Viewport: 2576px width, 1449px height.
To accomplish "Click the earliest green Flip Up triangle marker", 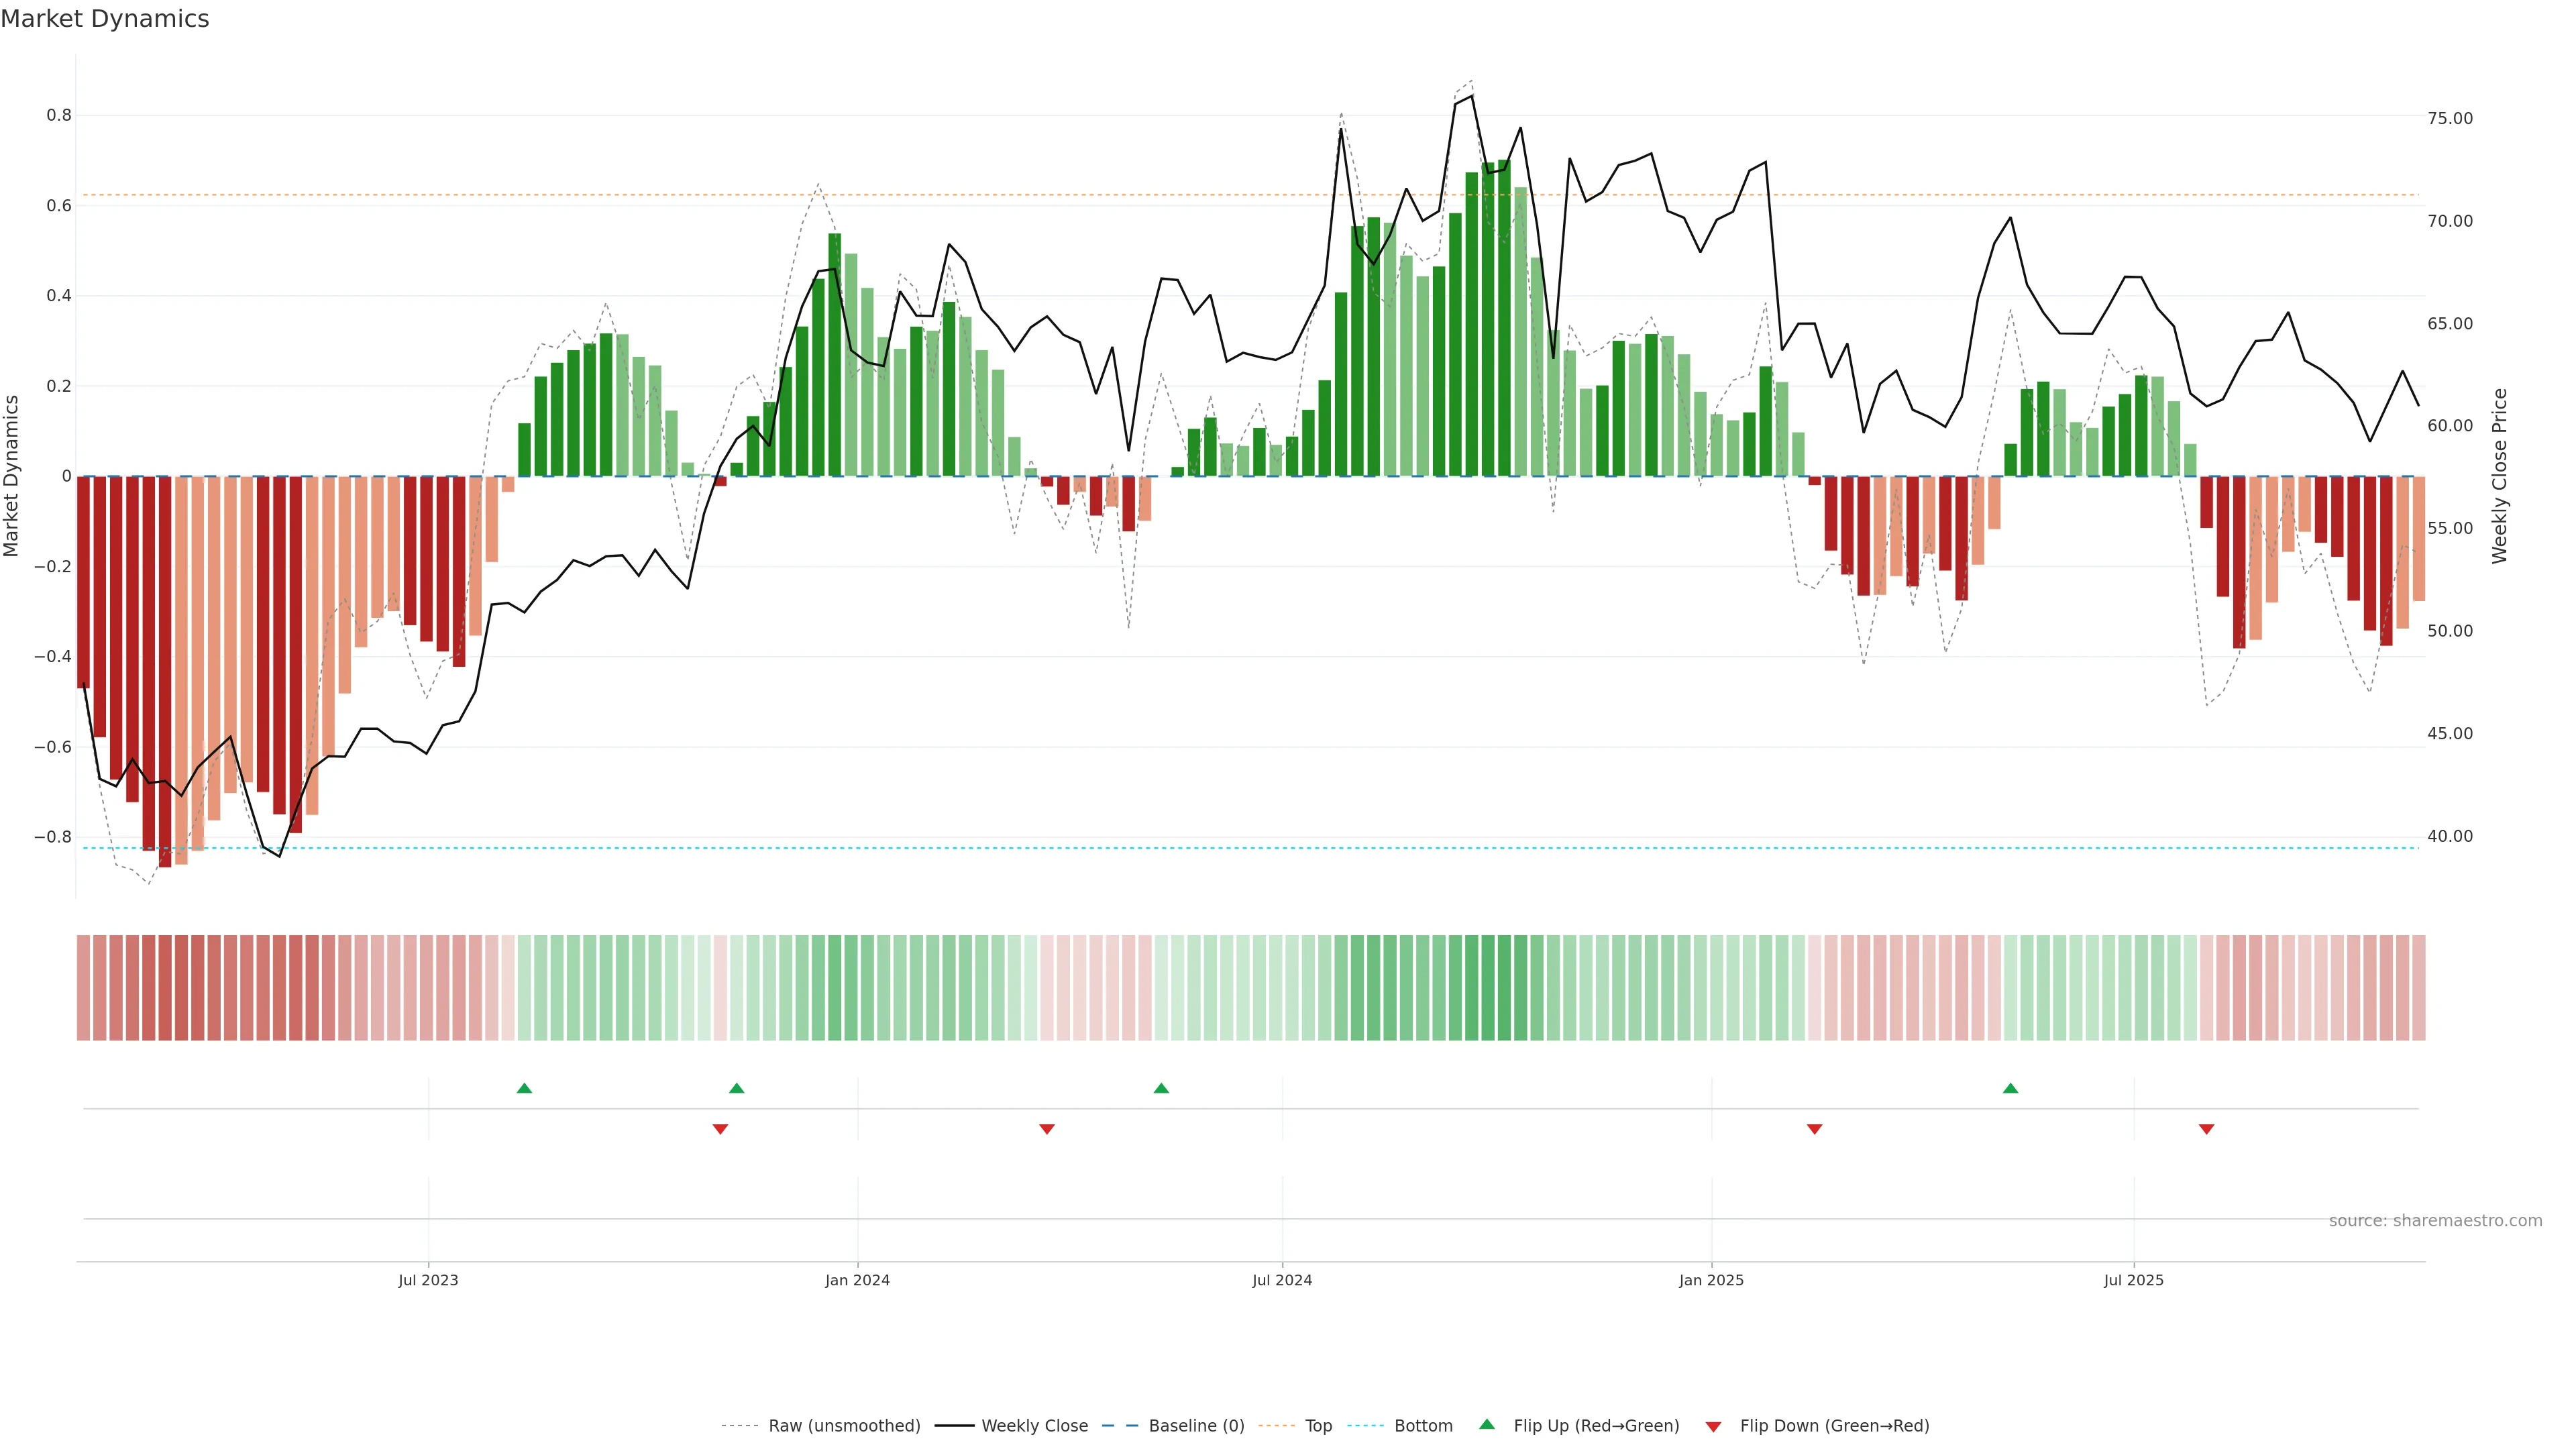I will pos(524,1088).
